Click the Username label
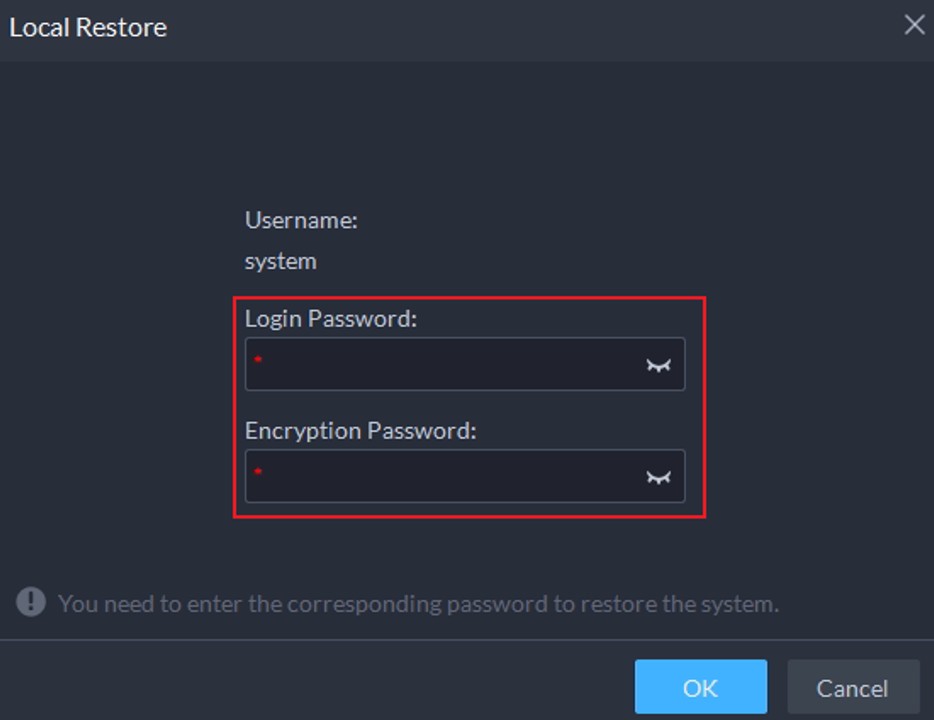 (x=301, y=220)
